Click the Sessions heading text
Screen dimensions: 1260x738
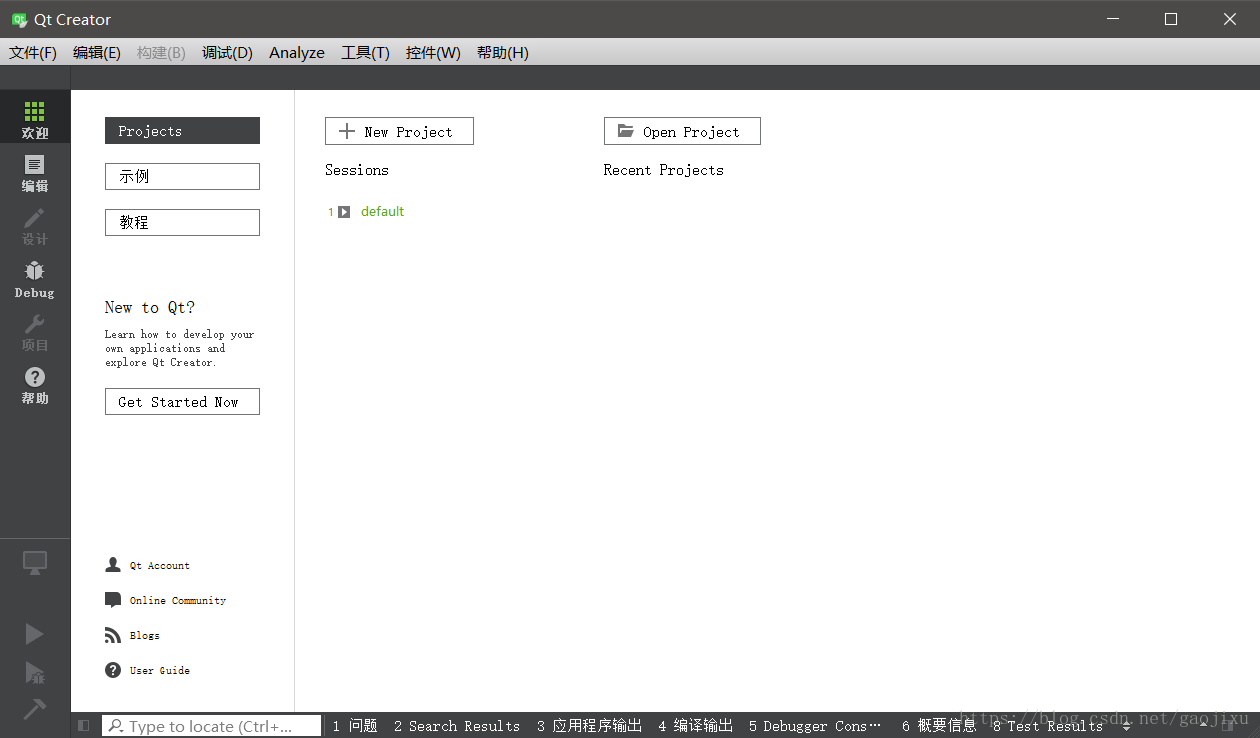point(357,170)
